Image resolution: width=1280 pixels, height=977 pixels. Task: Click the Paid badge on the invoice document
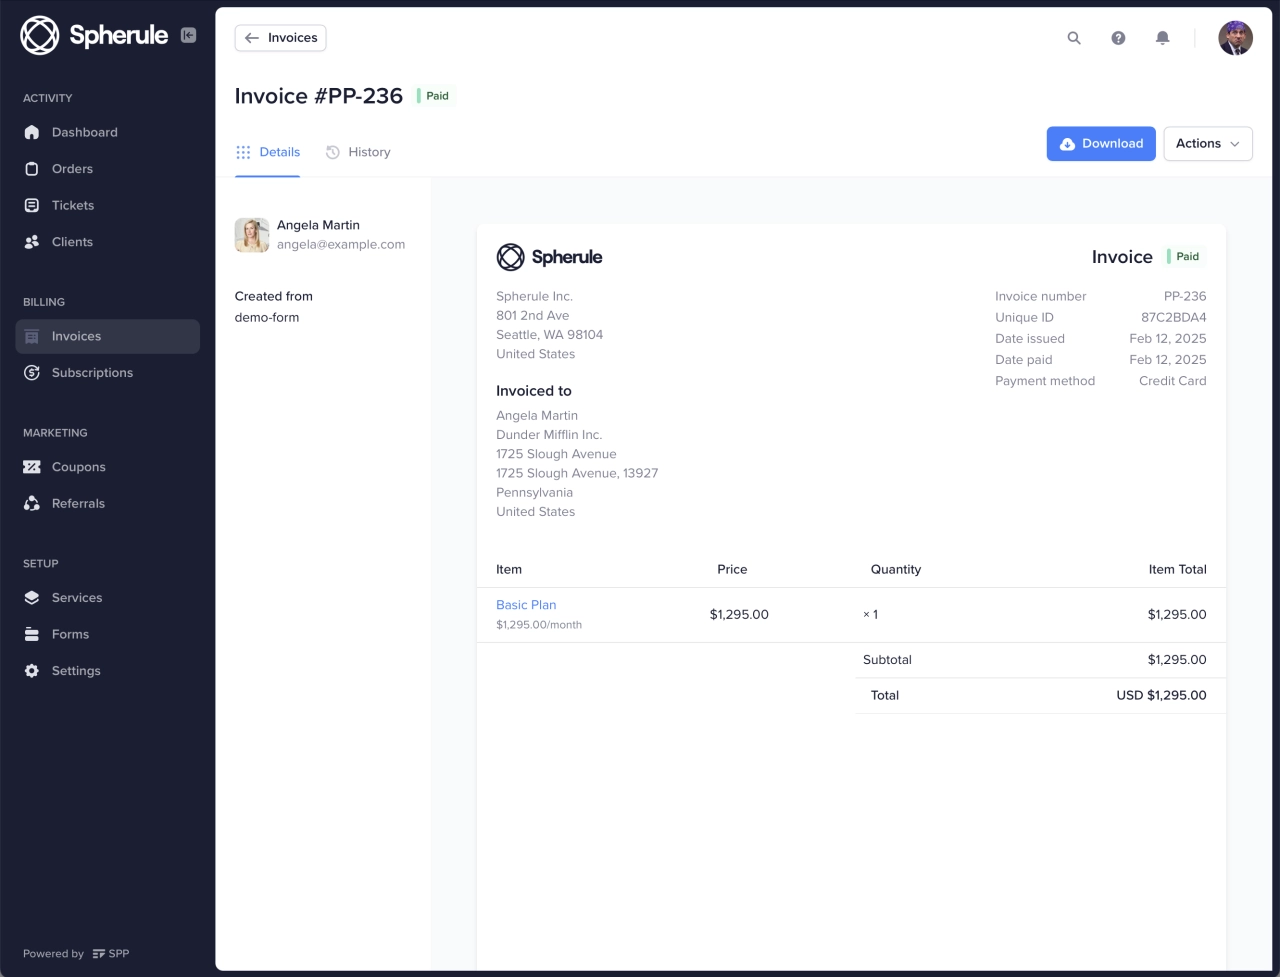[x=1185, y=257]
